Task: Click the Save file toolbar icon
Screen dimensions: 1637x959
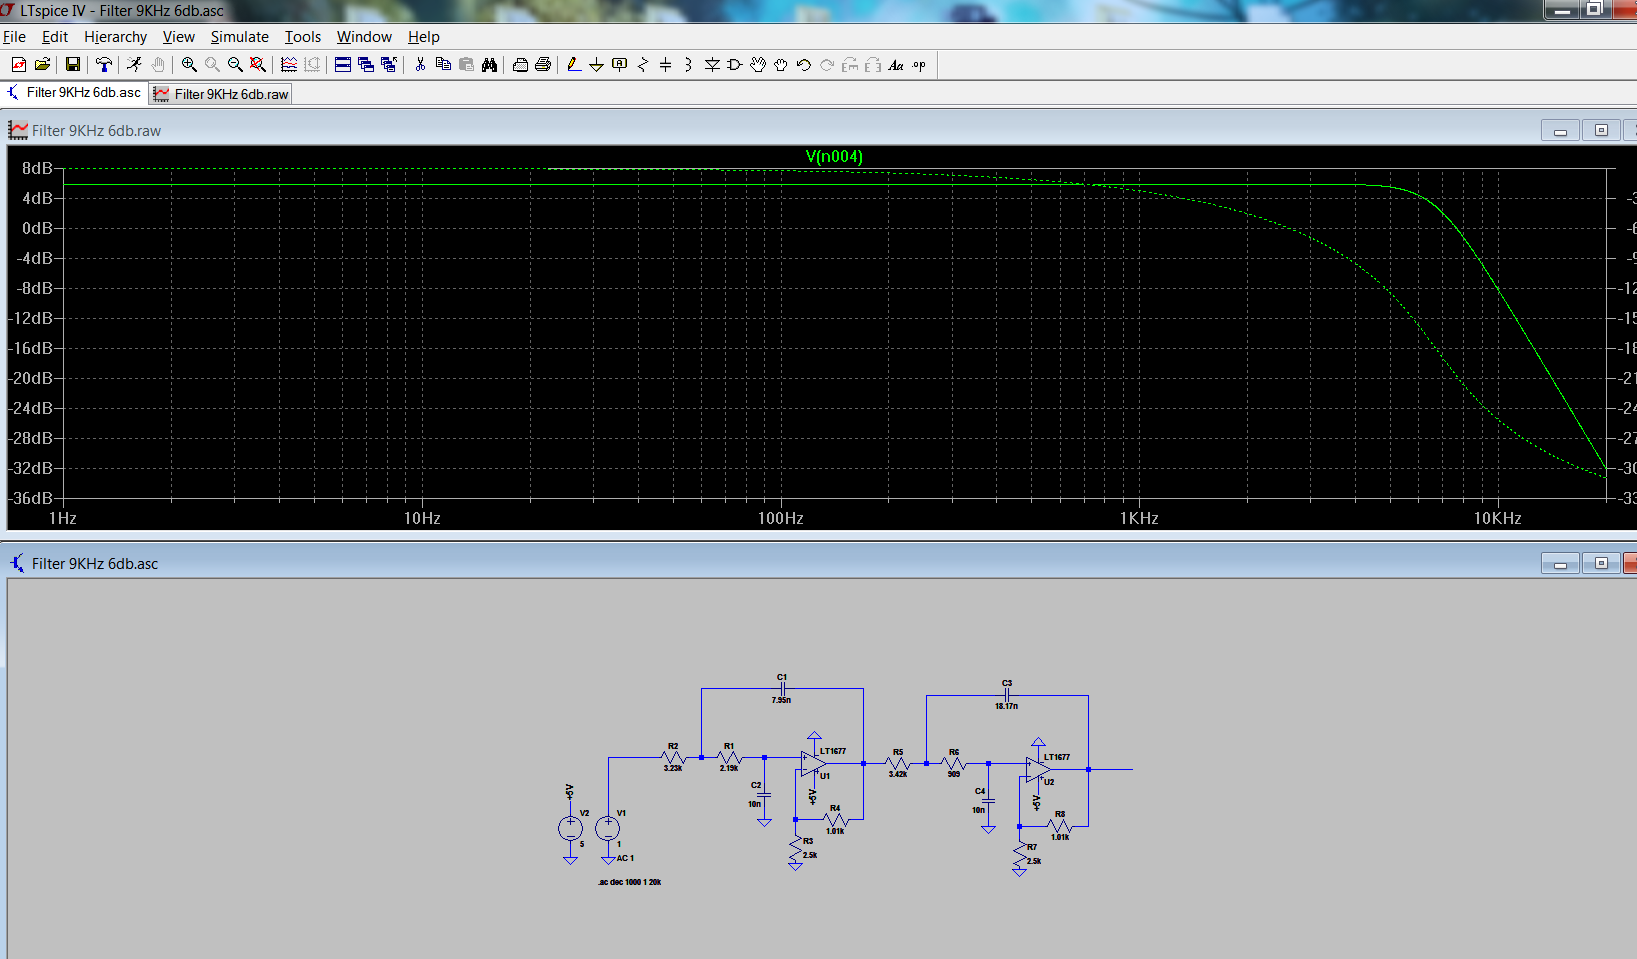Action: 73,65
